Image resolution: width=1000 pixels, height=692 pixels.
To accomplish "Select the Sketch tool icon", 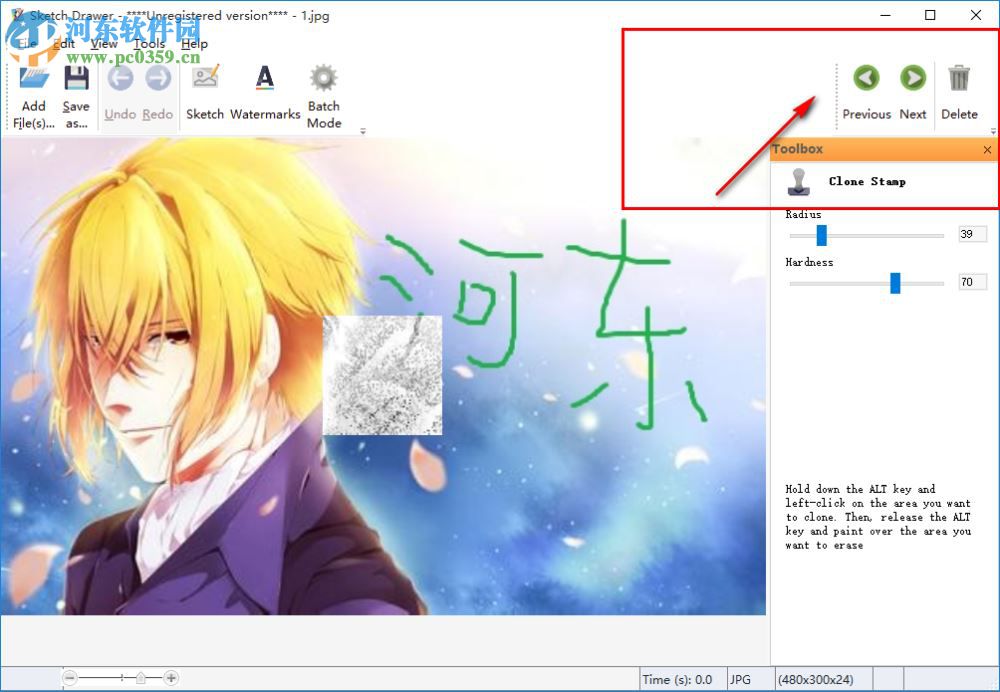I will pos(204,78).
